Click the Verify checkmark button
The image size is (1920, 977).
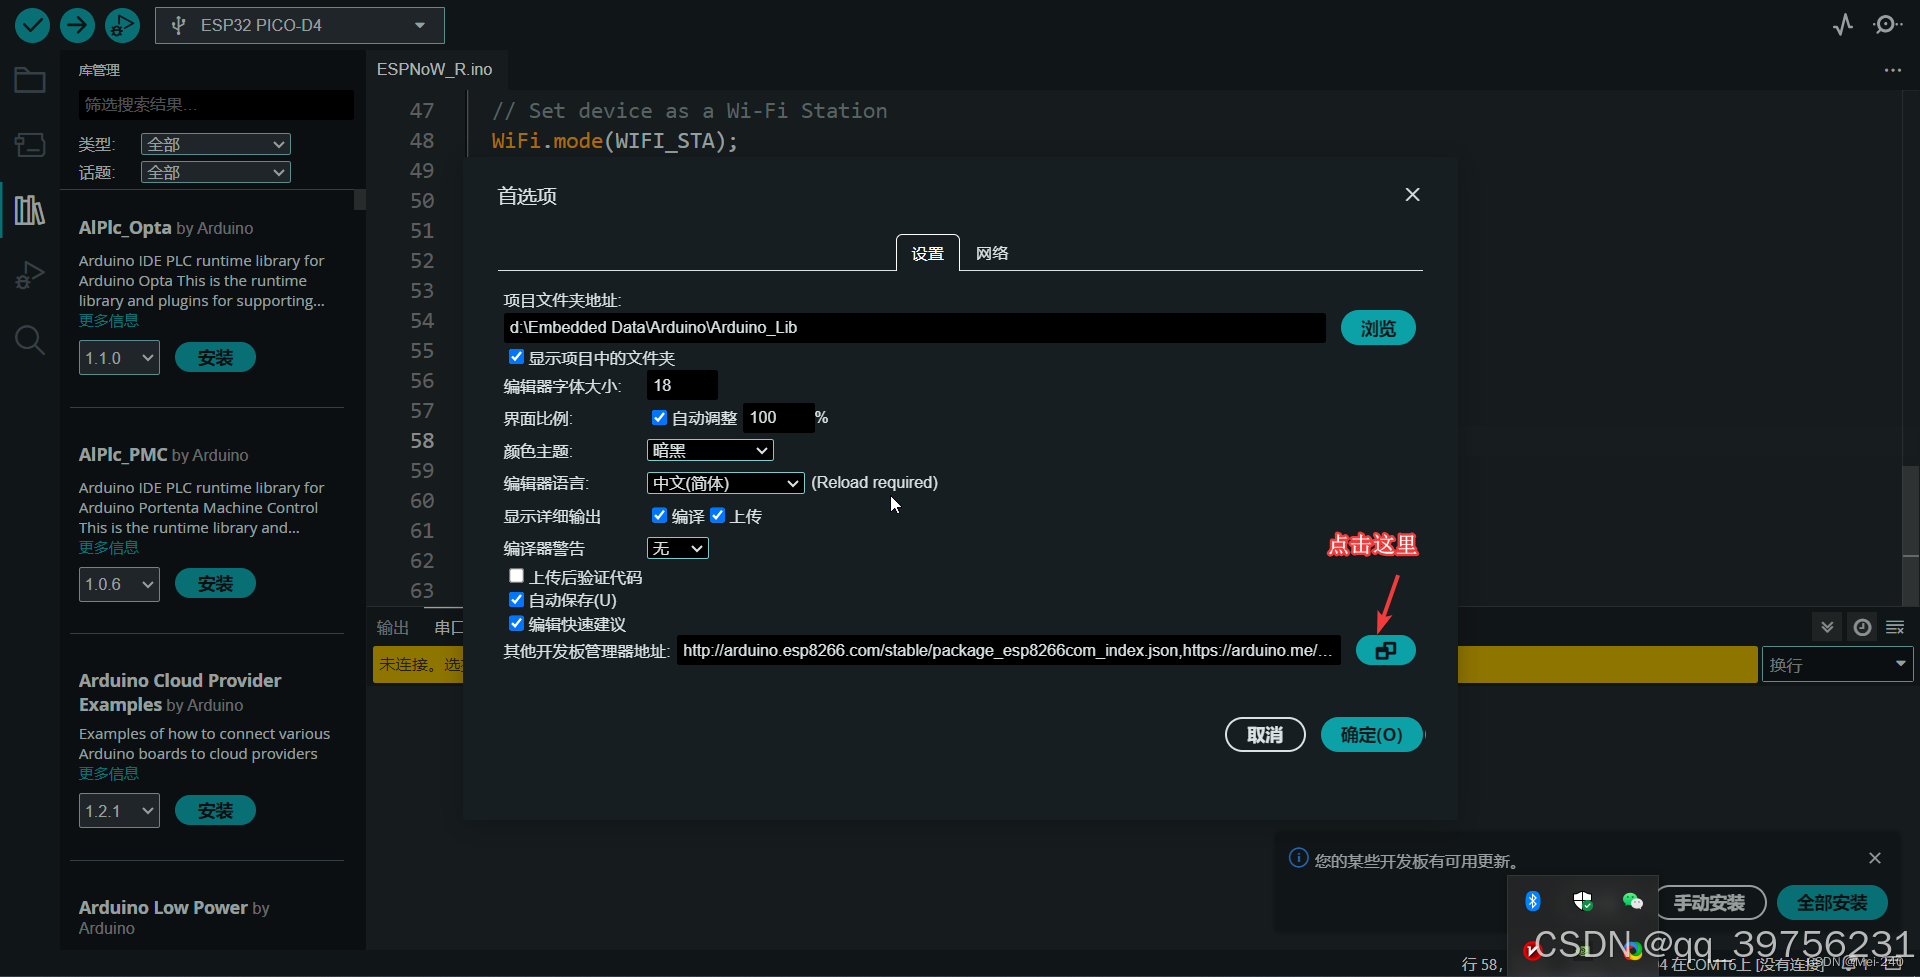32,25
